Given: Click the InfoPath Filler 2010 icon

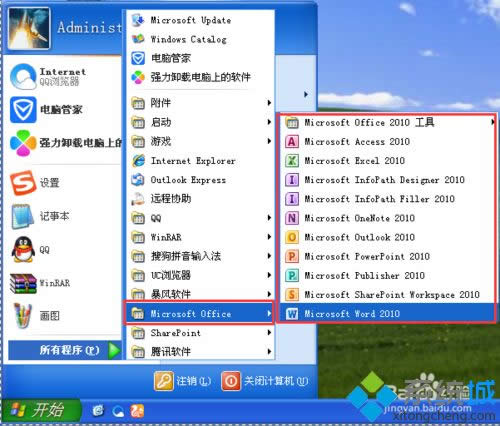Looking at the screenshot, I should pyautogui.click(x=292, y=199).
